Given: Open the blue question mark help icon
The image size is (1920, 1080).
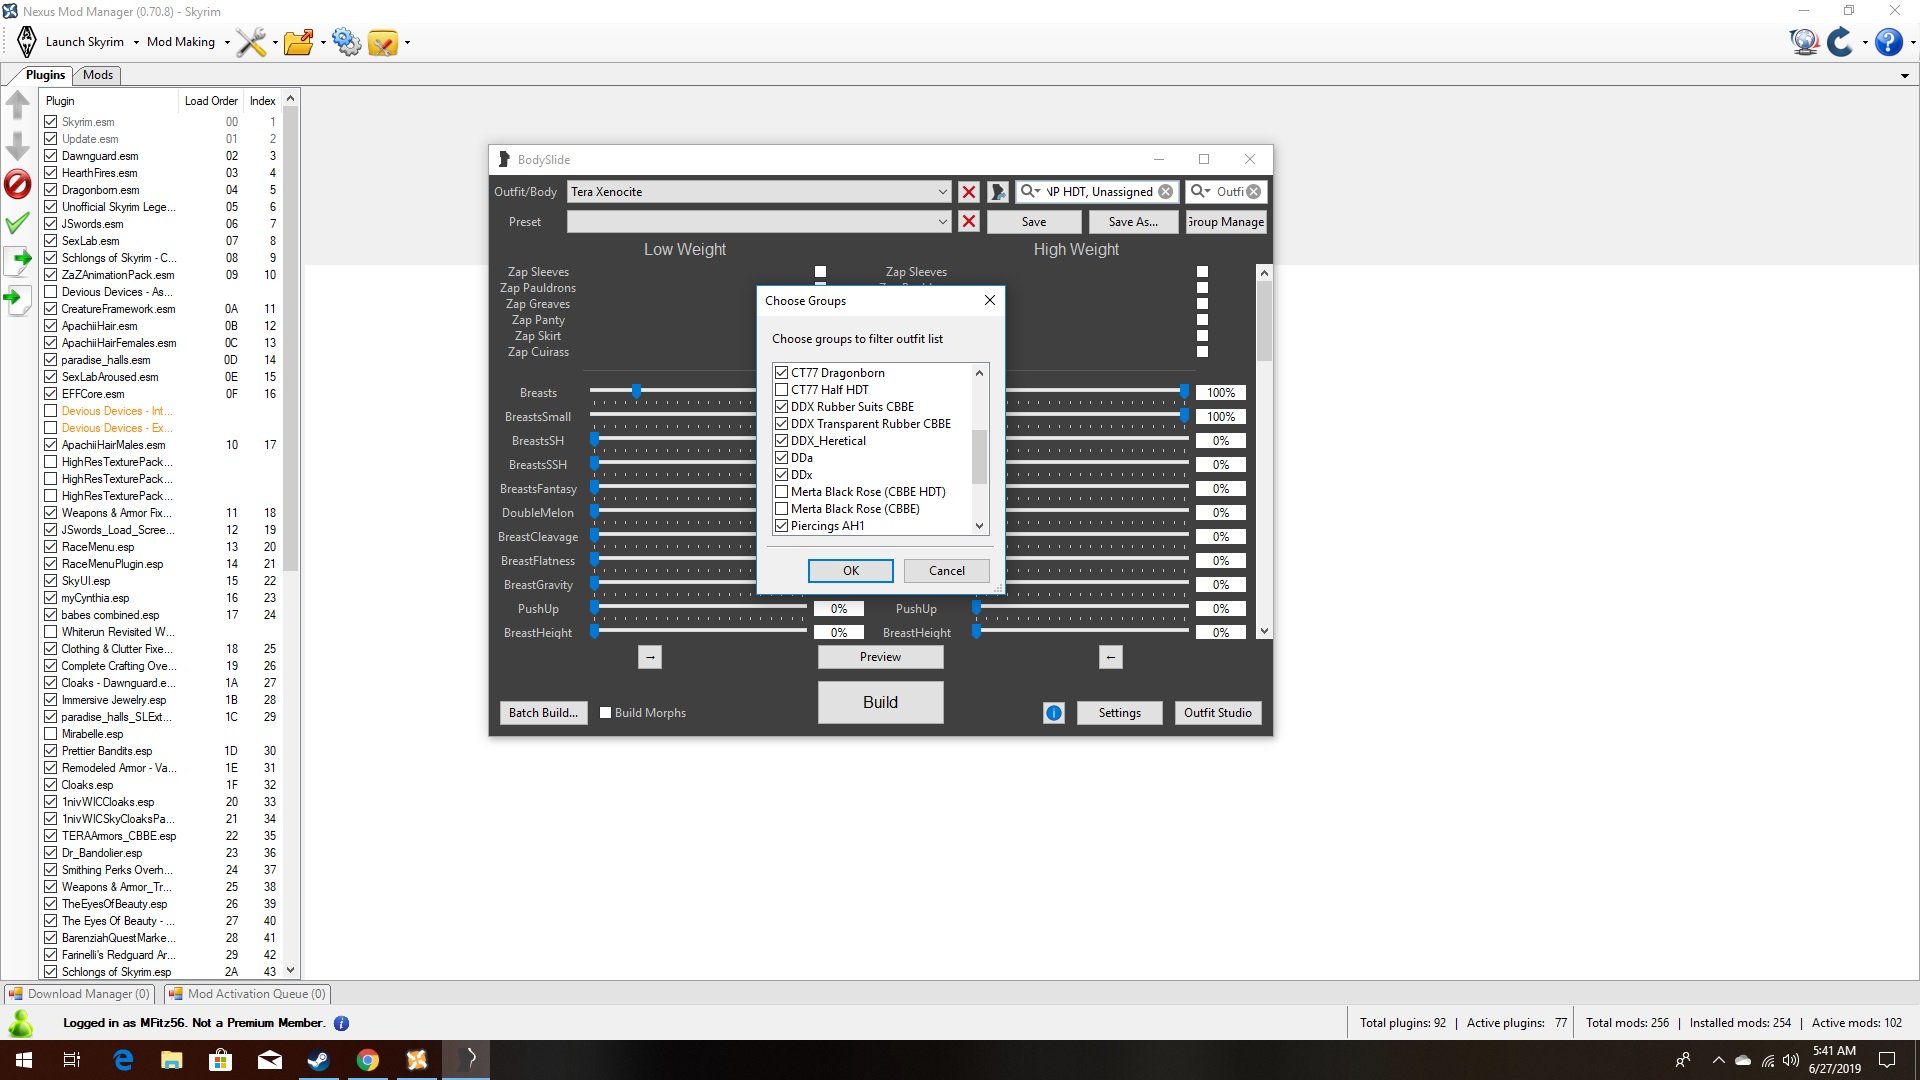Looking at the screenshot, I should coord(1888,42).
